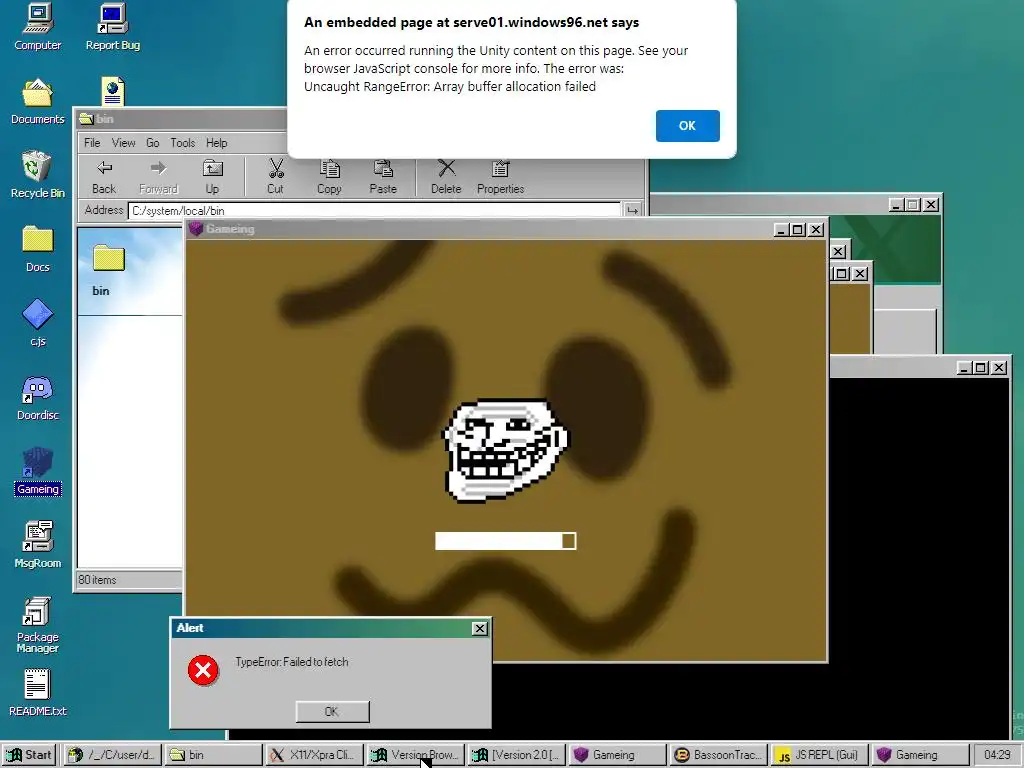Image resolution: width=1024 pixels, height=768 pixels.
Task: Switch to Version Brow... taskbar item
Action: pos(415,755)
